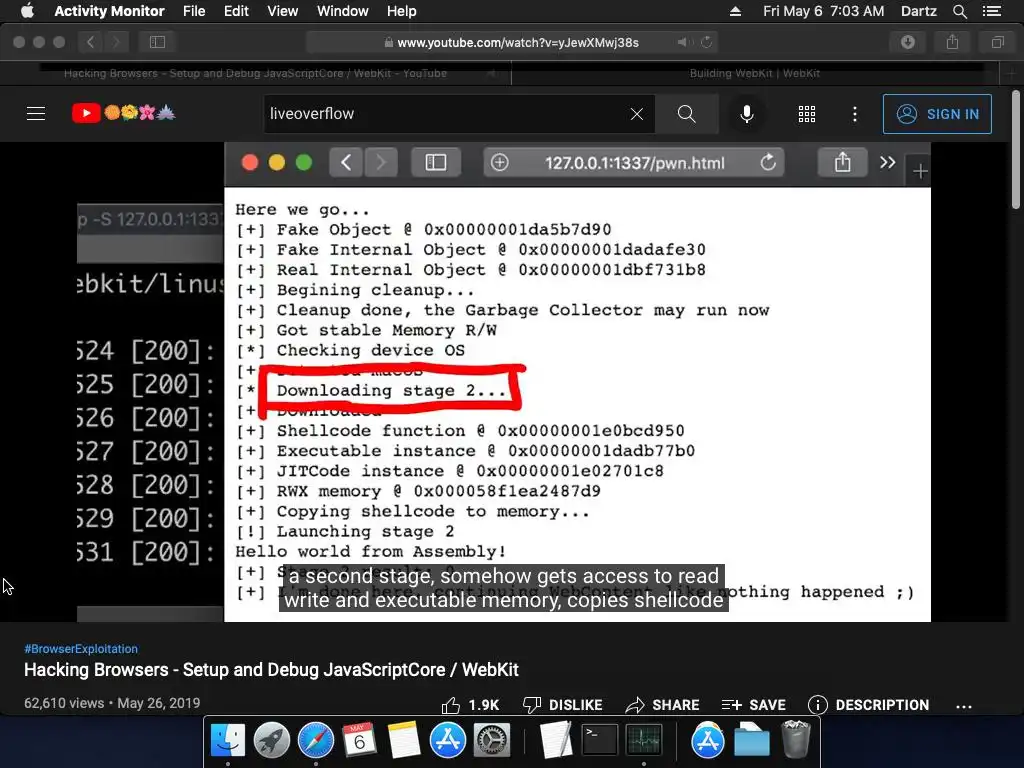Click the video title text

[271, 669]
